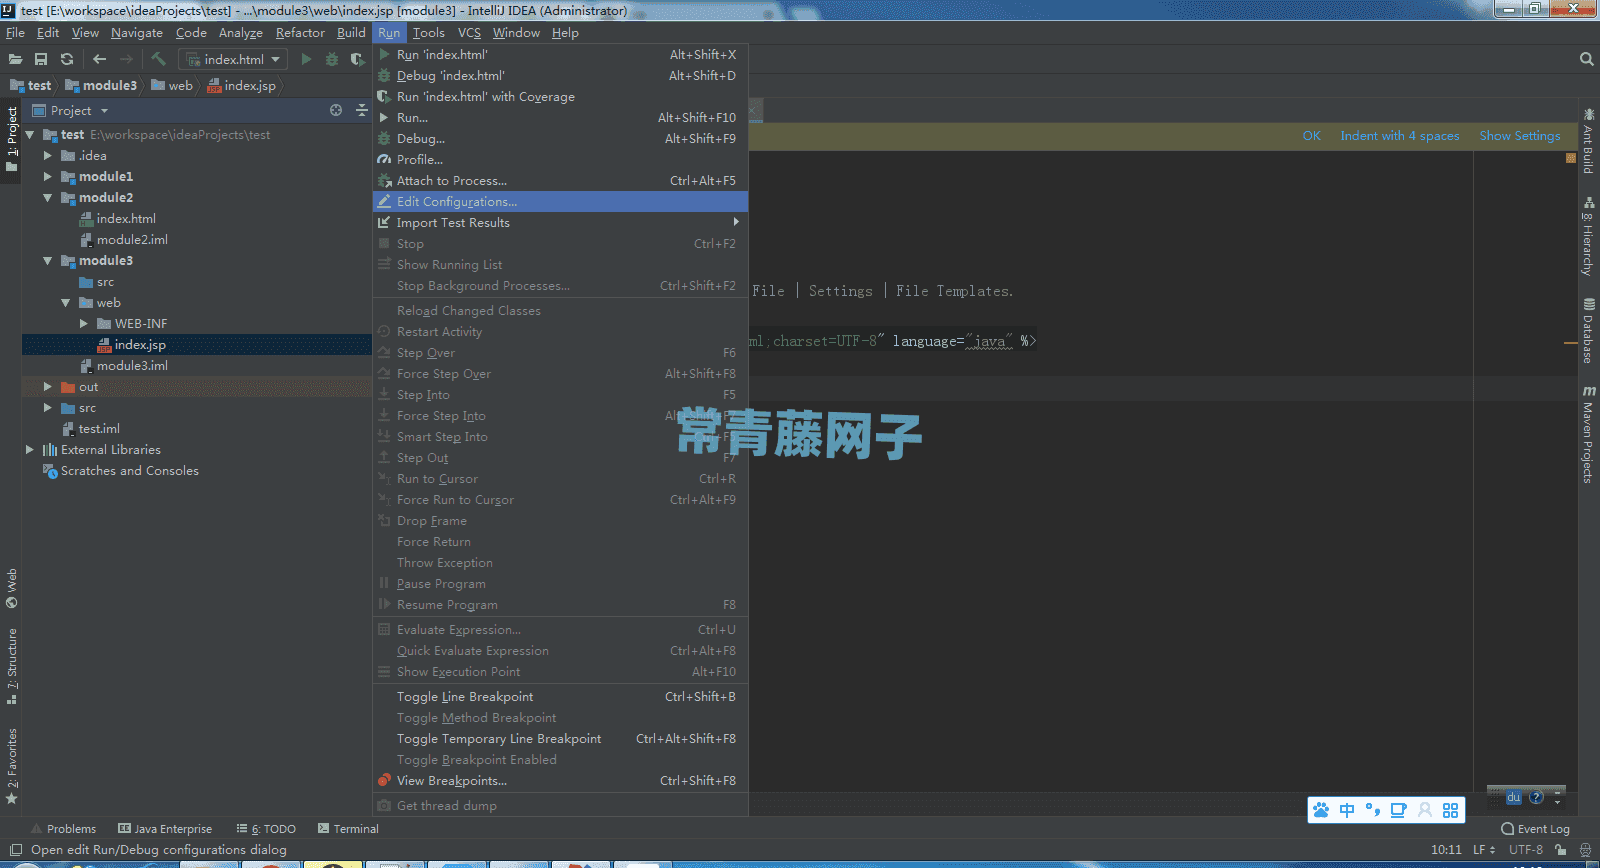
Task: Open the VCS menu
Action: point(469,32)
